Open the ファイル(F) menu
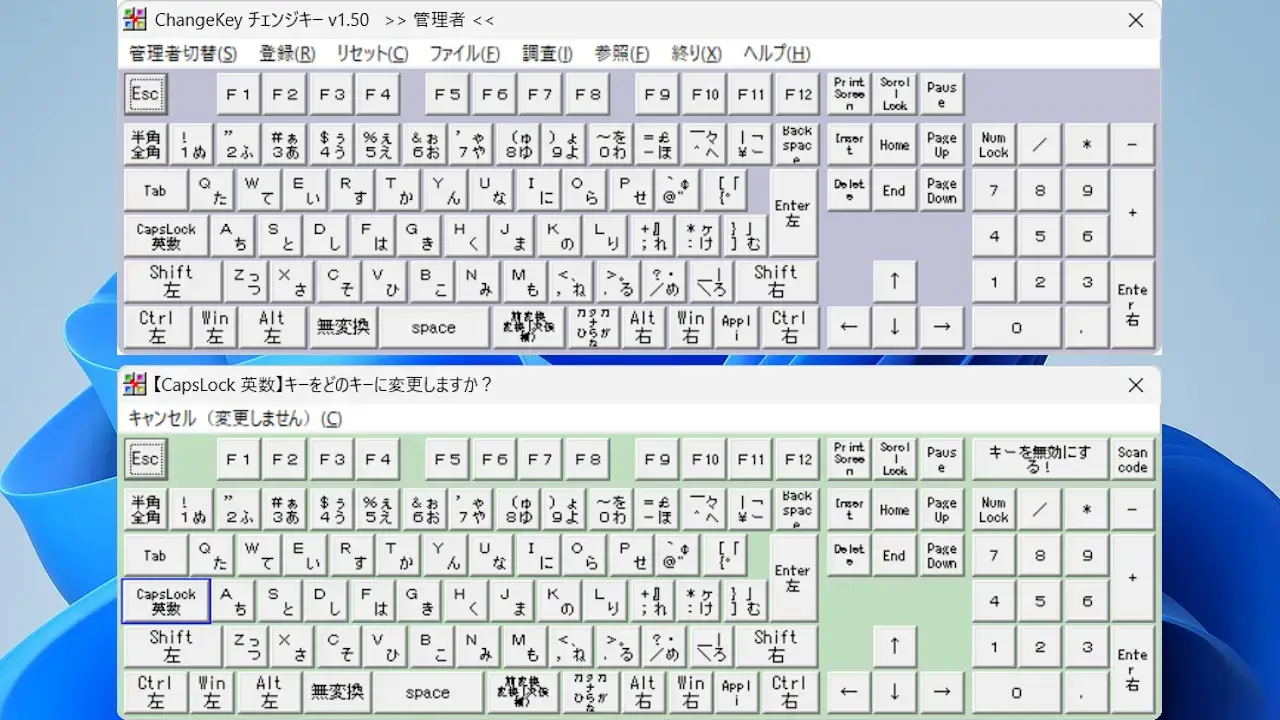 click(x=464, y=54)
